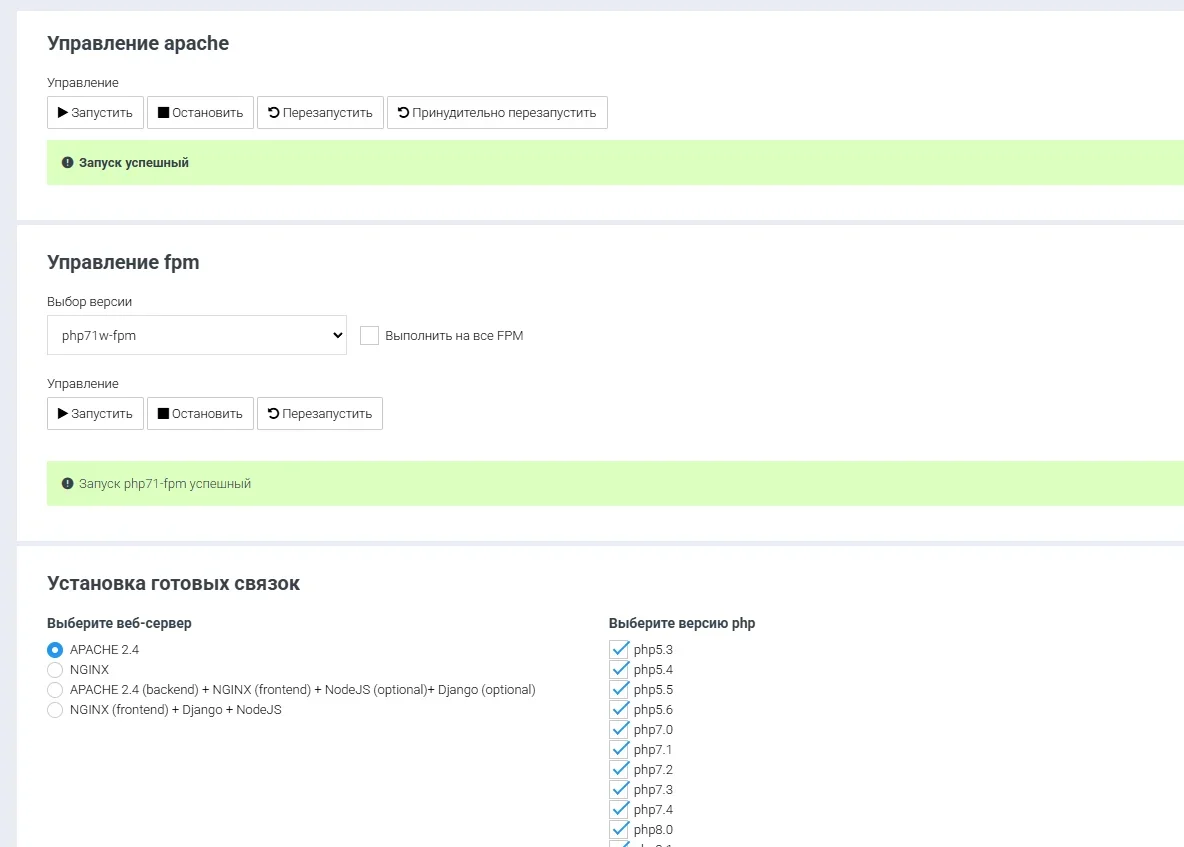
Task: Uncheck the php7.0 version
Action: tap(619, 730)
